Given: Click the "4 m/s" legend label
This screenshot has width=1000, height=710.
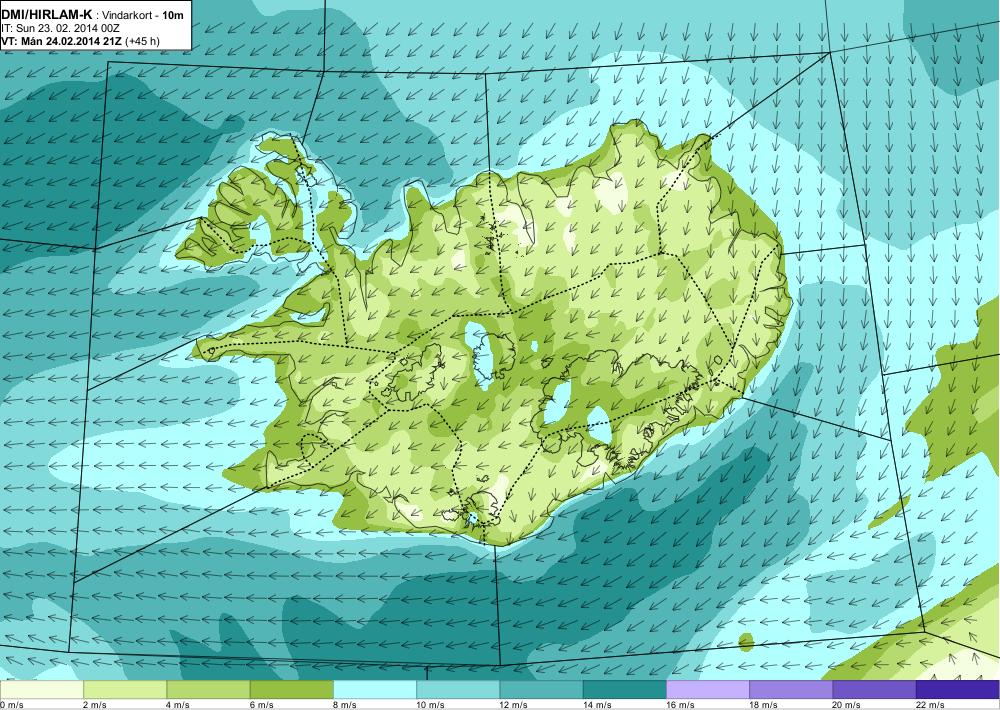Looking at the screenshot, I should [179, 705].
